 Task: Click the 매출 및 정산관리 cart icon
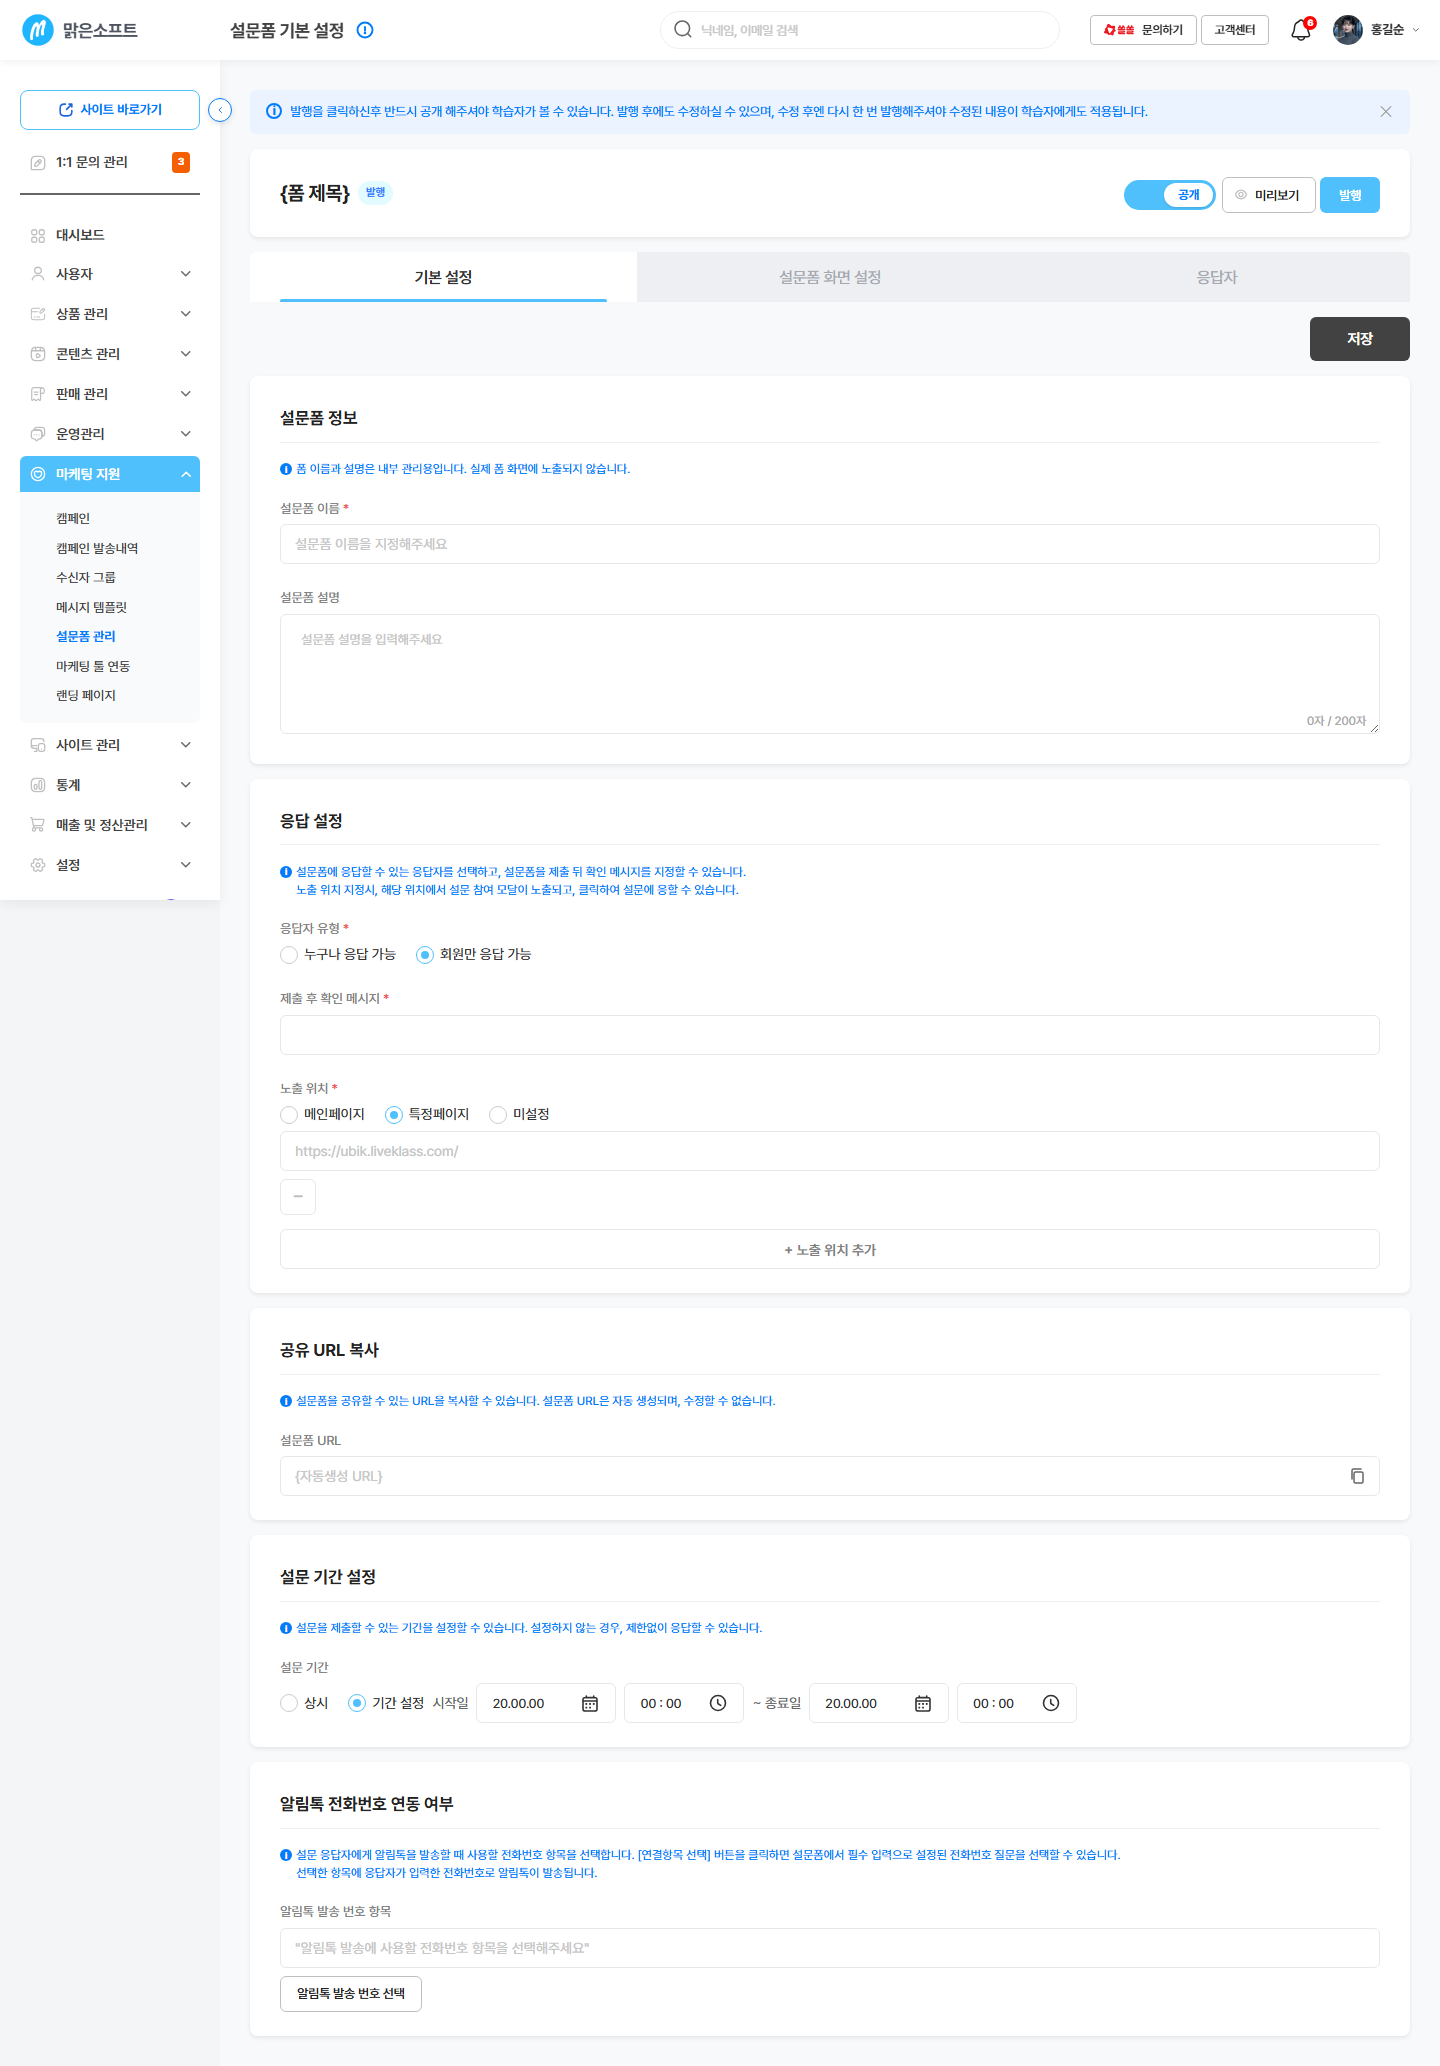point(38,825)
